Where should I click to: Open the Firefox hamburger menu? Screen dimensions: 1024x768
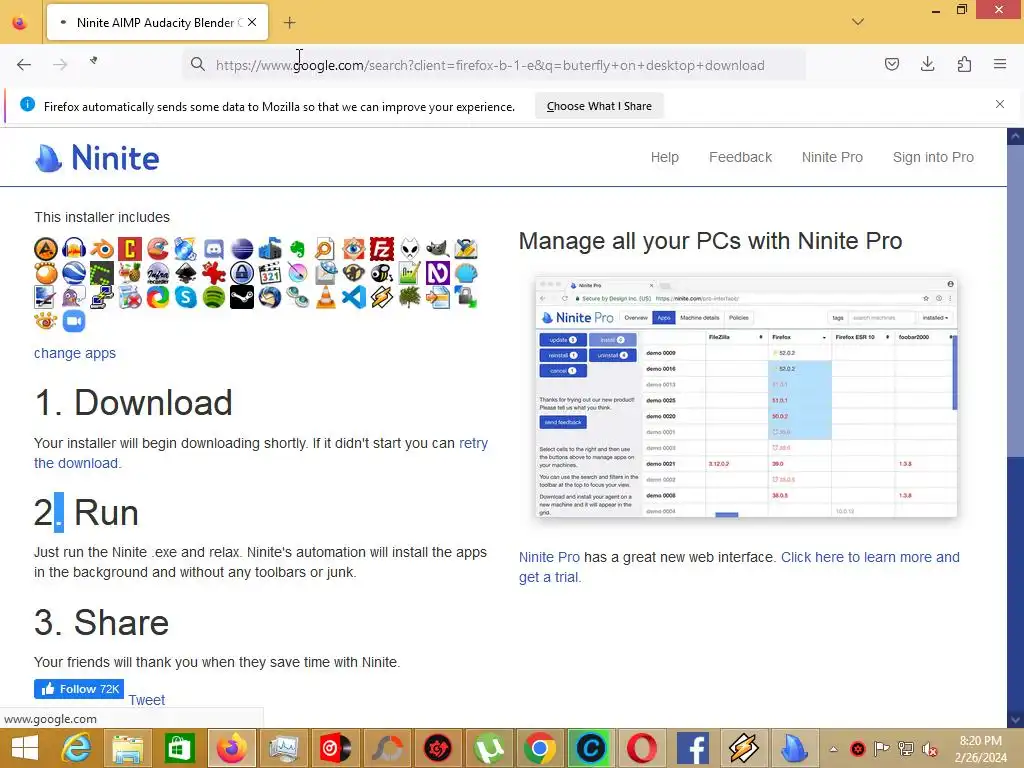1000,64
